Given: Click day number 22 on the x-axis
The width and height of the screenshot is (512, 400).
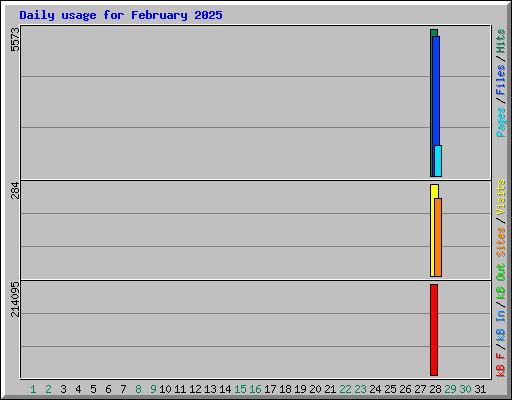Looking at the screenshot, I should point(345,389).
